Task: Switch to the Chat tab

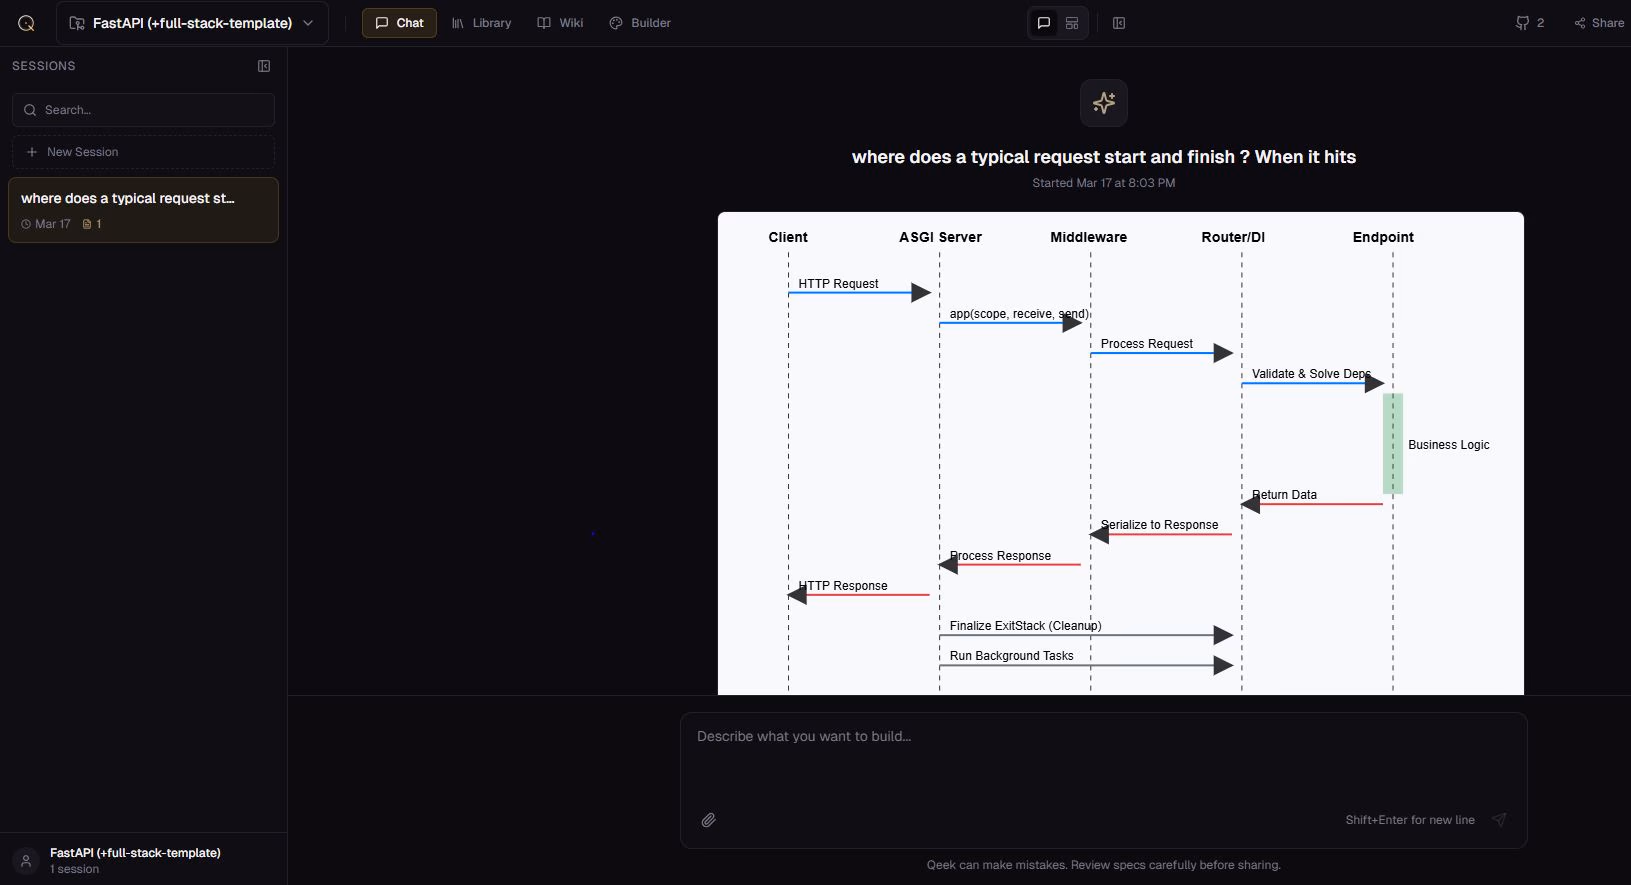Action: coord(399,23)
